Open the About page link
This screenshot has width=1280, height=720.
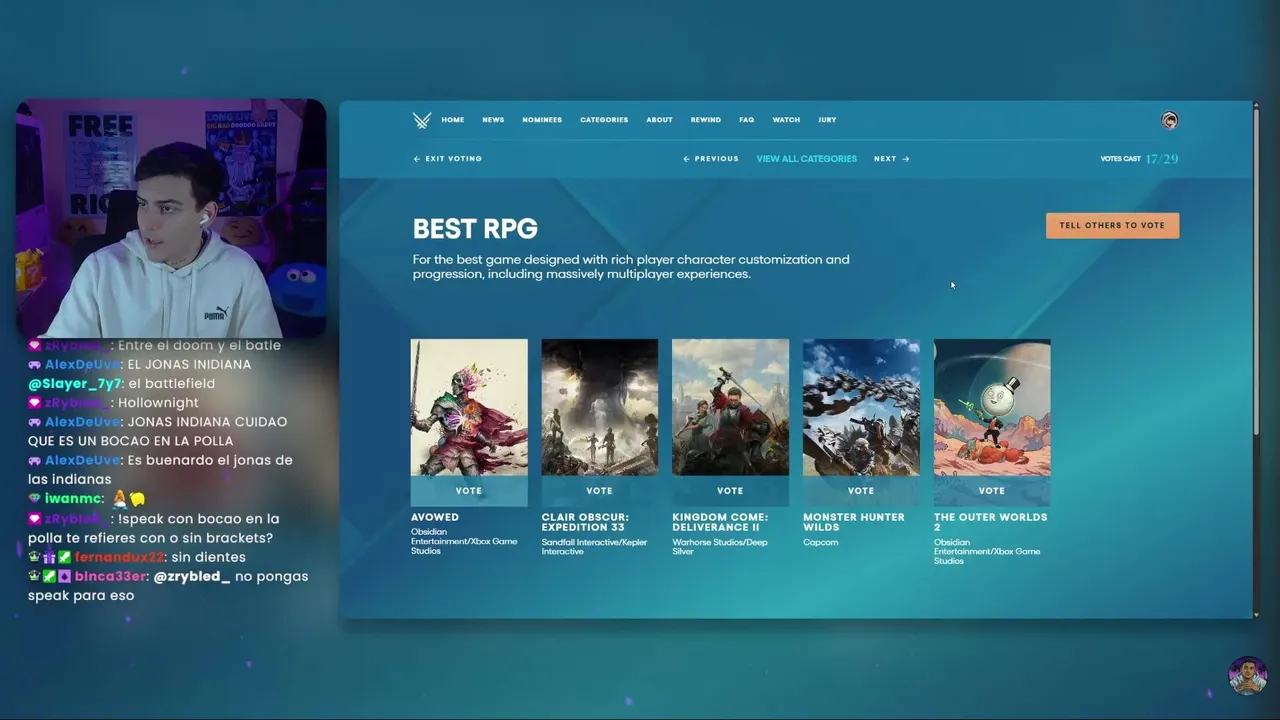coord(659,120)
